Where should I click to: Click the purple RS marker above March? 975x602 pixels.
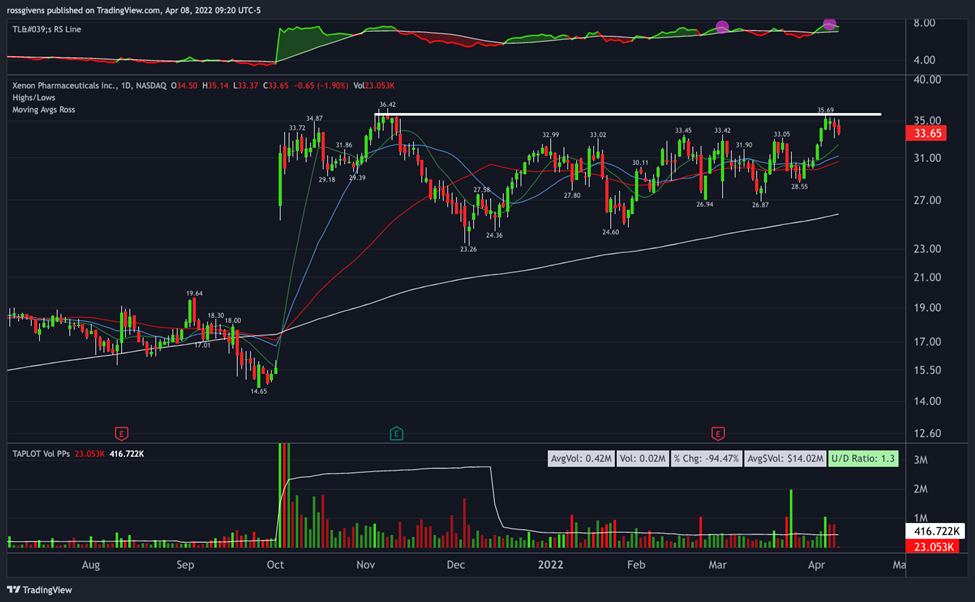pyautogui.click(x=722, y=27)
